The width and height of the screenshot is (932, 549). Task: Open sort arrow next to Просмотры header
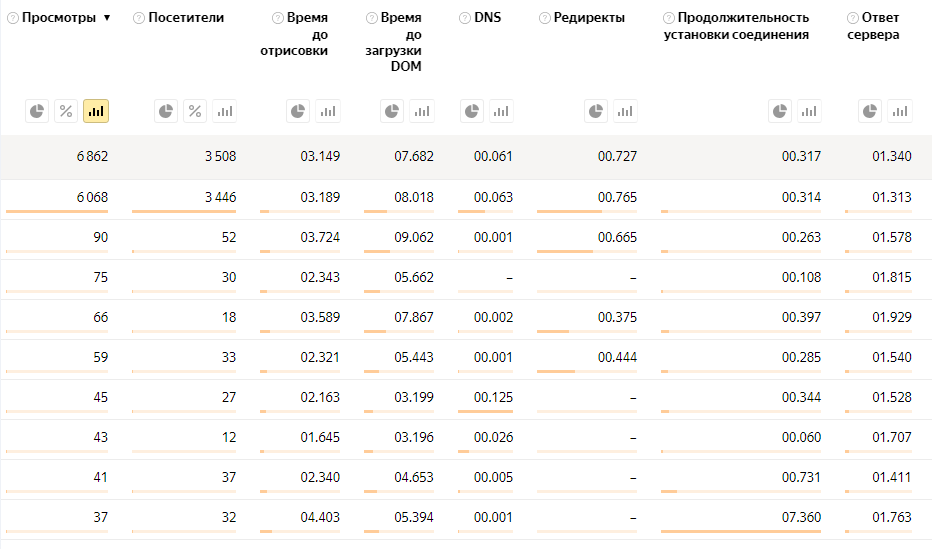(x=107, y=18)
